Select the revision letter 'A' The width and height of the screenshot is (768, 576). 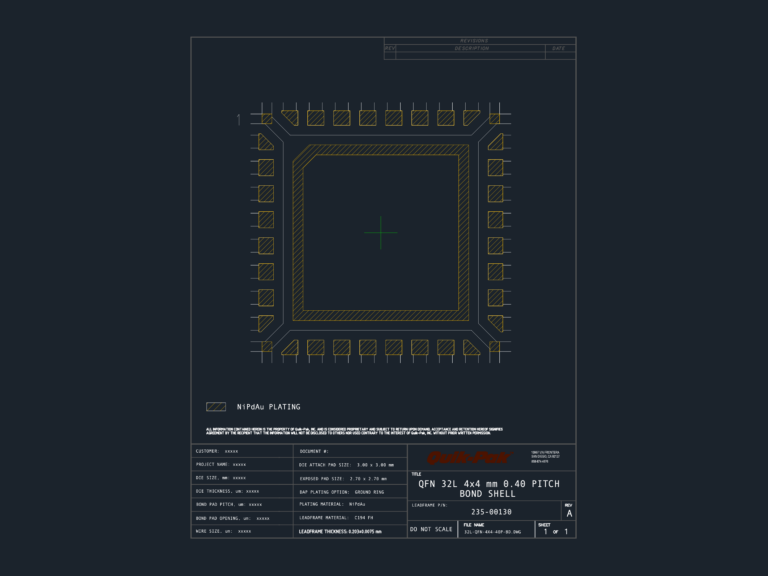tap(569, 514)
